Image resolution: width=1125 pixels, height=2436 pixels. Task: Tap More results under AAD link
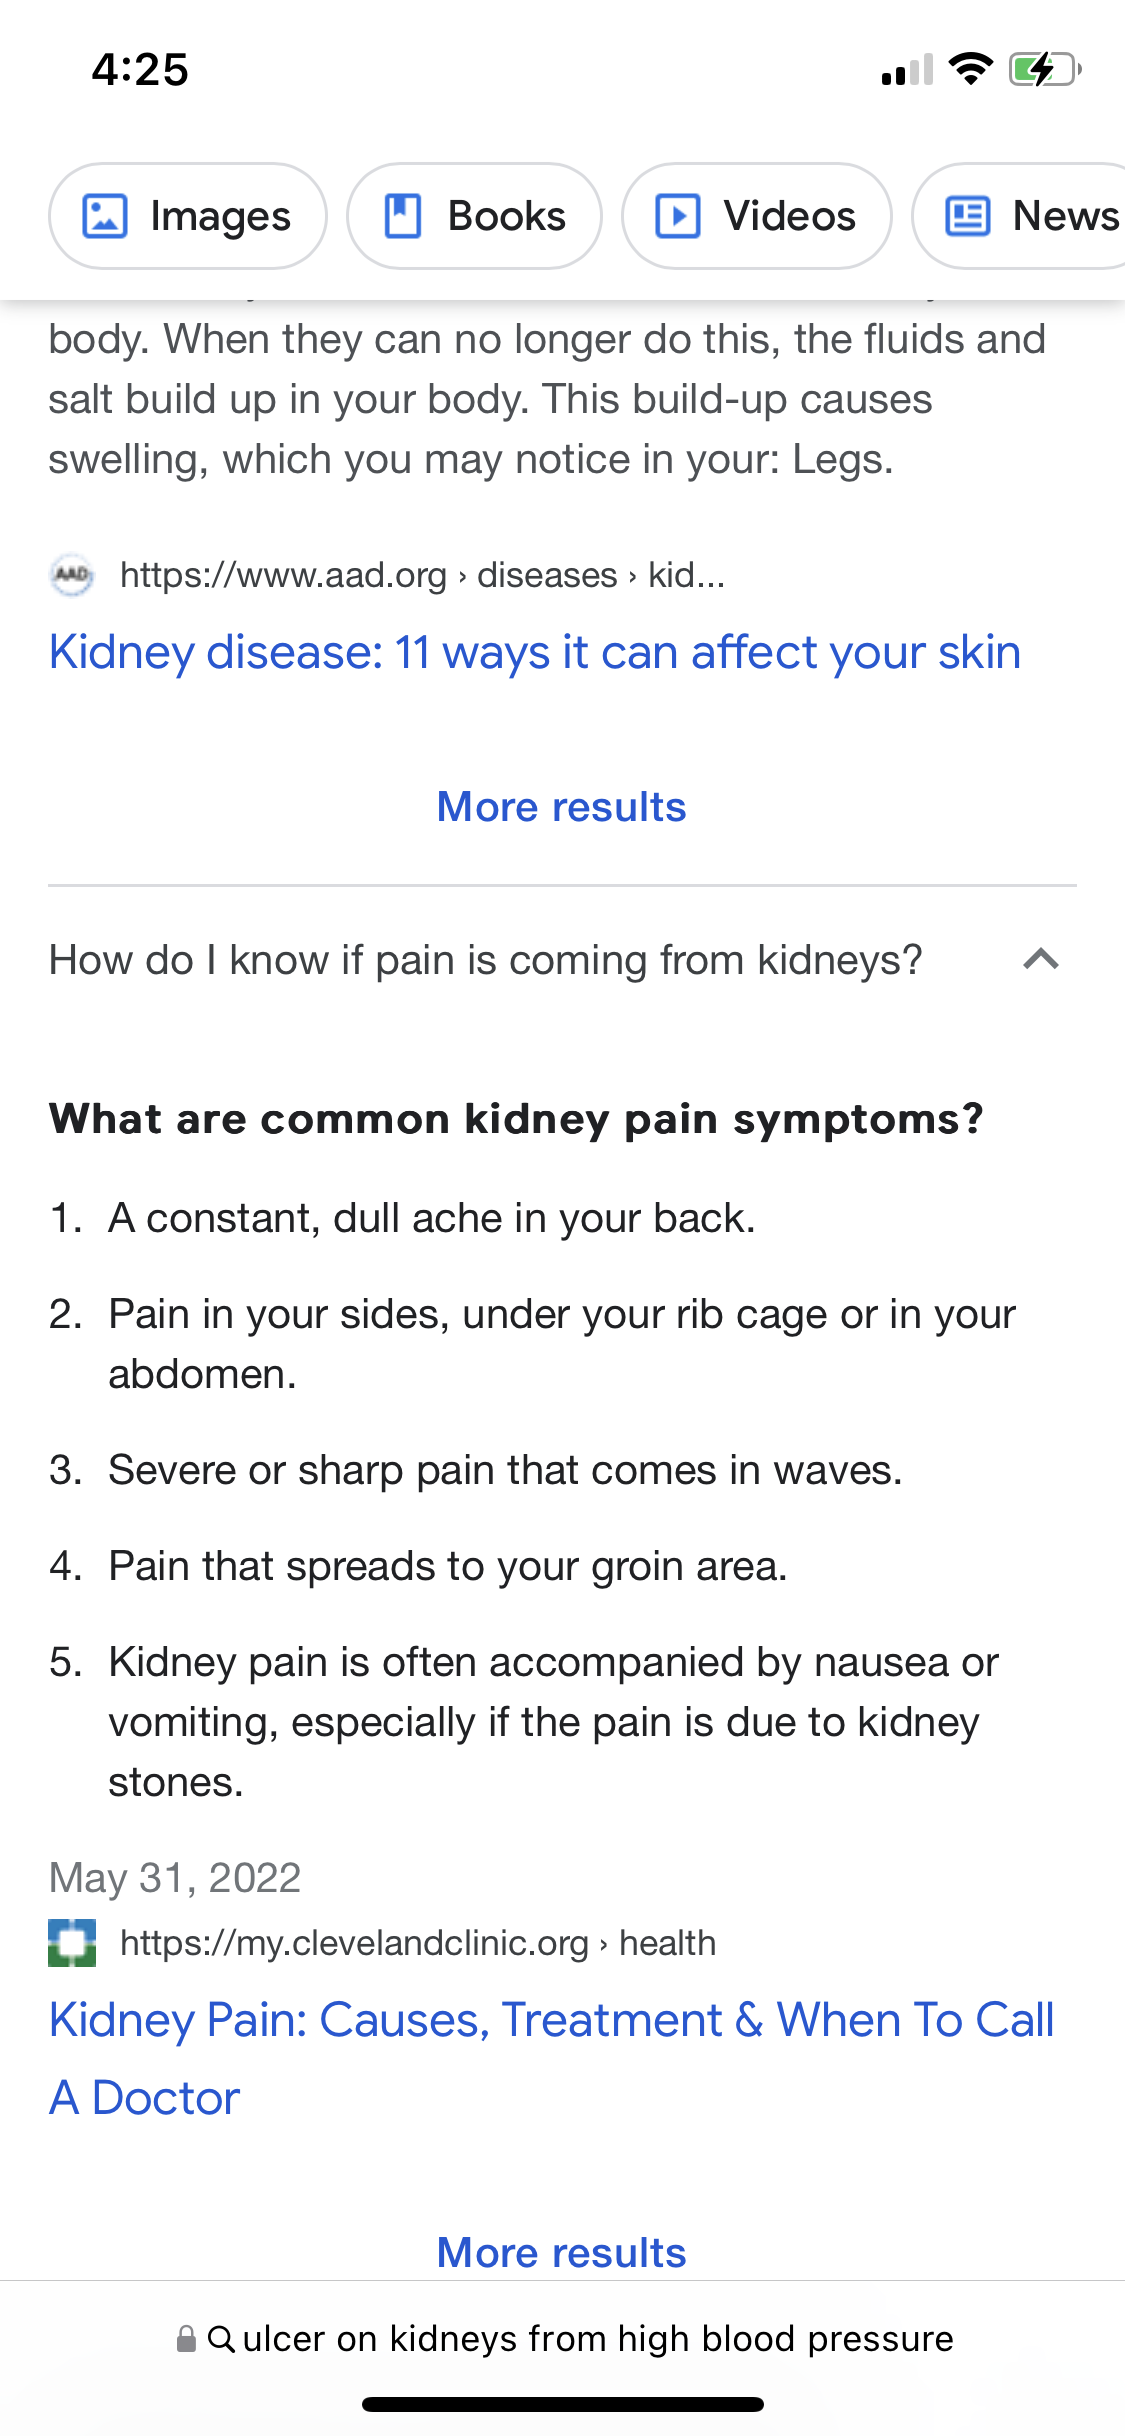[x=562, y=807]
